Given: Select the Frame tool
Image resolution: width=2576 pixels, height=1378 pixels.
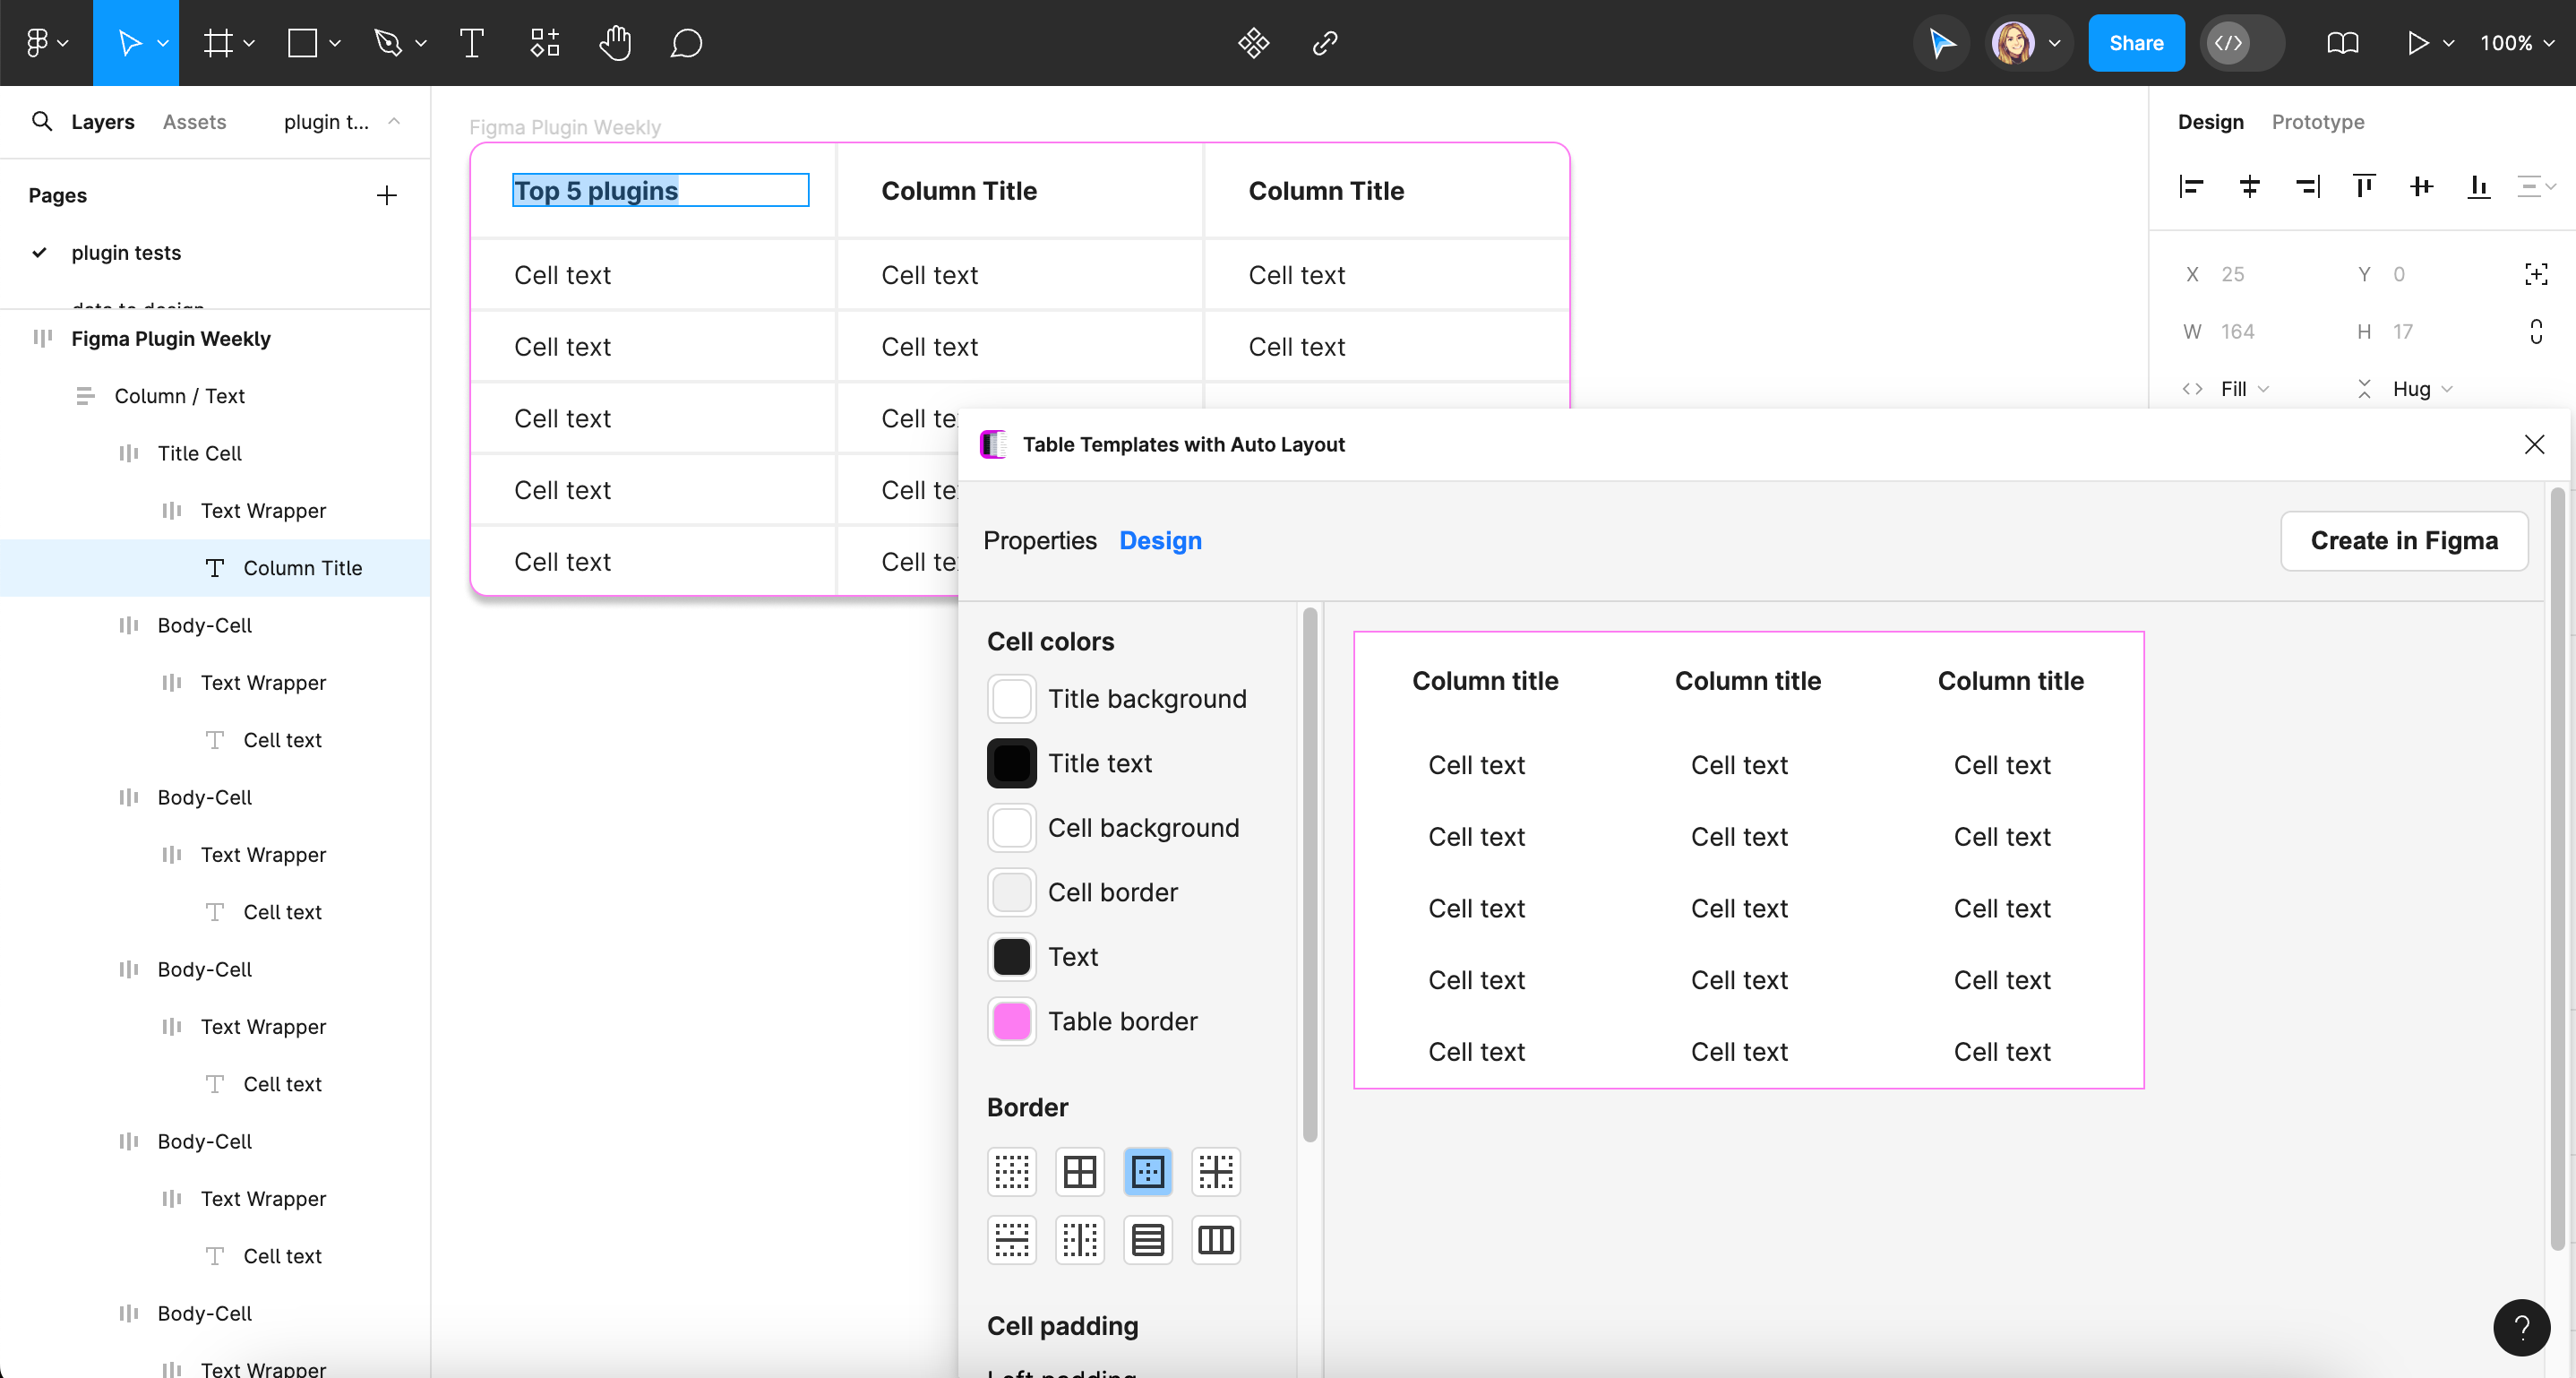Looking at the screenshot, I should click(x=218, y=43).
